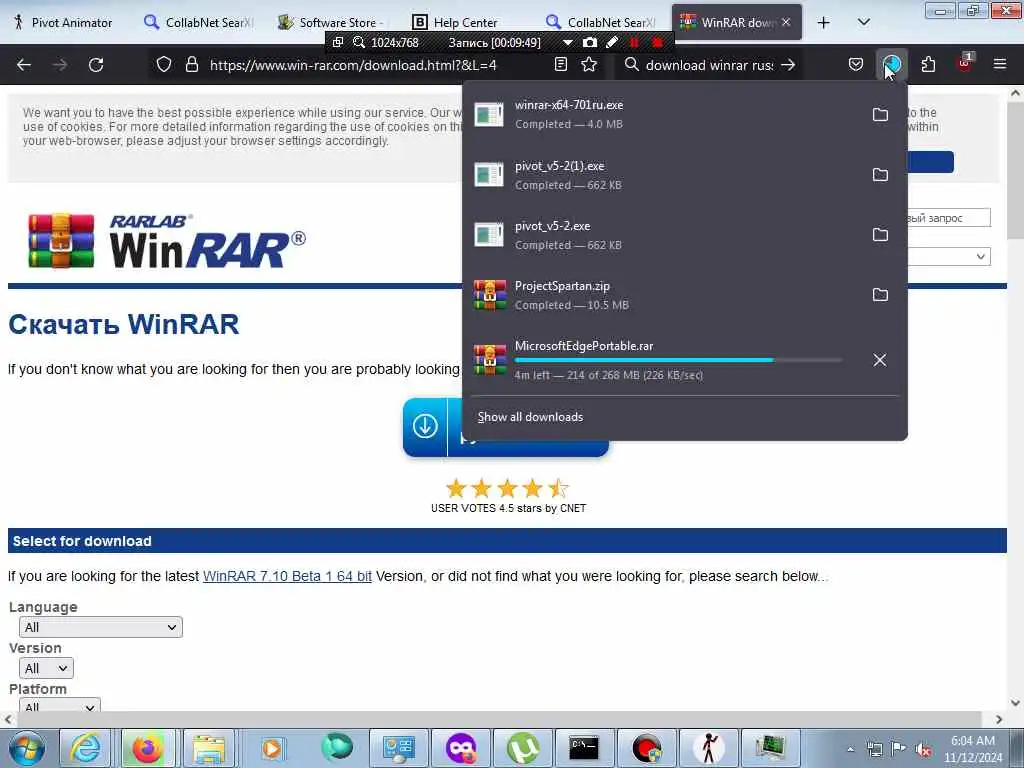The width and height of the screenshot is (1024, 768).
Task: Expand the Language dropdown
Action: click(101, 627)
